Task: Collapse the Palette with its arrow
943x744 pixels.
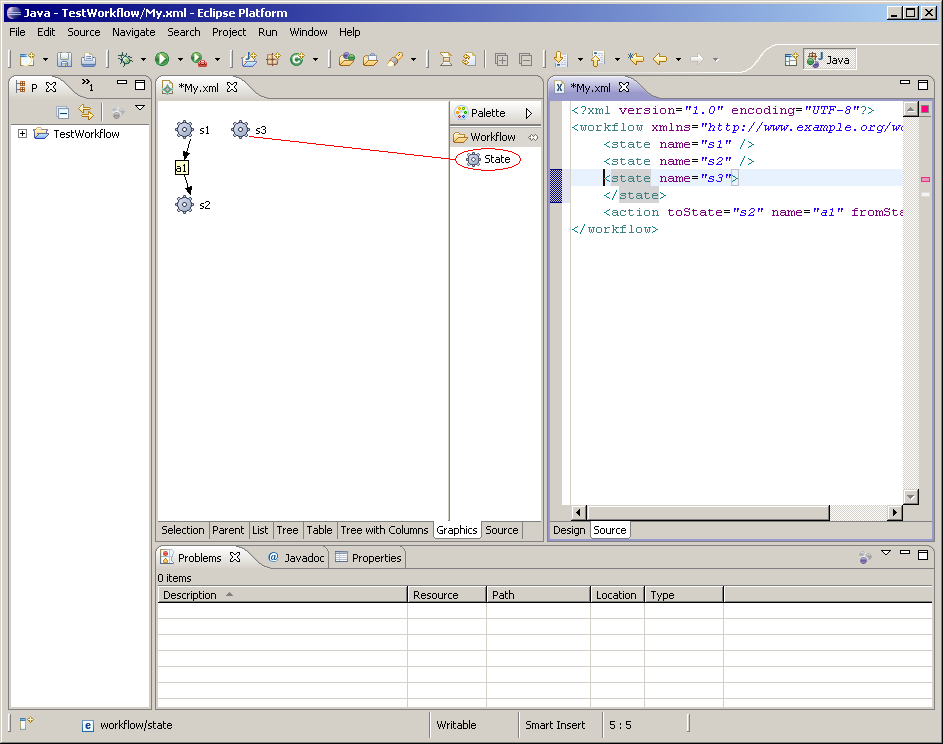Action: (529, 113)
